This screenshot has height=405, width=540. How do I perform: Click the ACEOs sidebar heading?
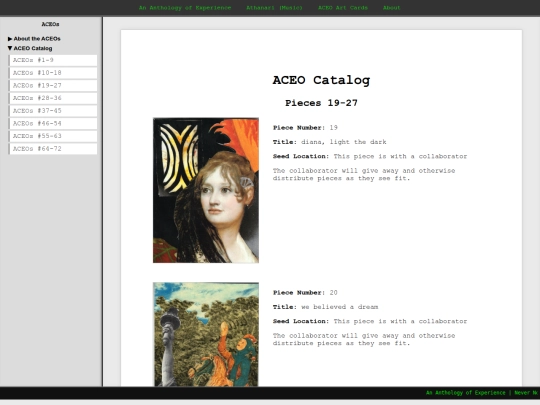click(50, 24)
